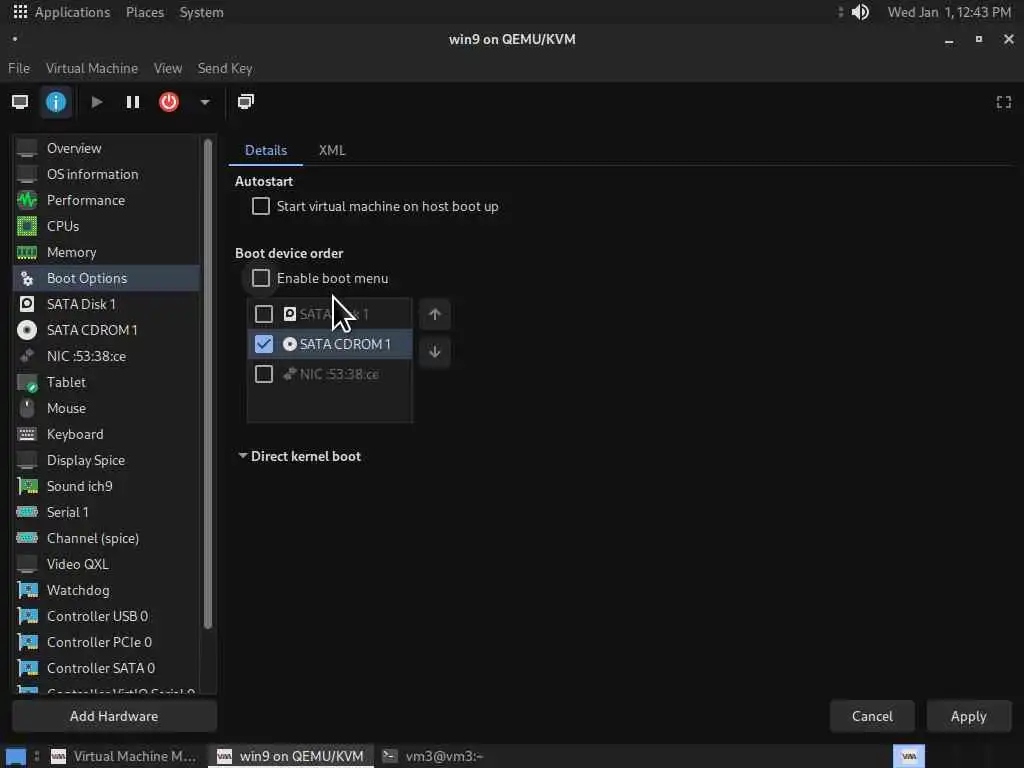Select Serial 1 device
Image resolution: width=1024 pixels, height=768 pixels.
click(106, 512)
